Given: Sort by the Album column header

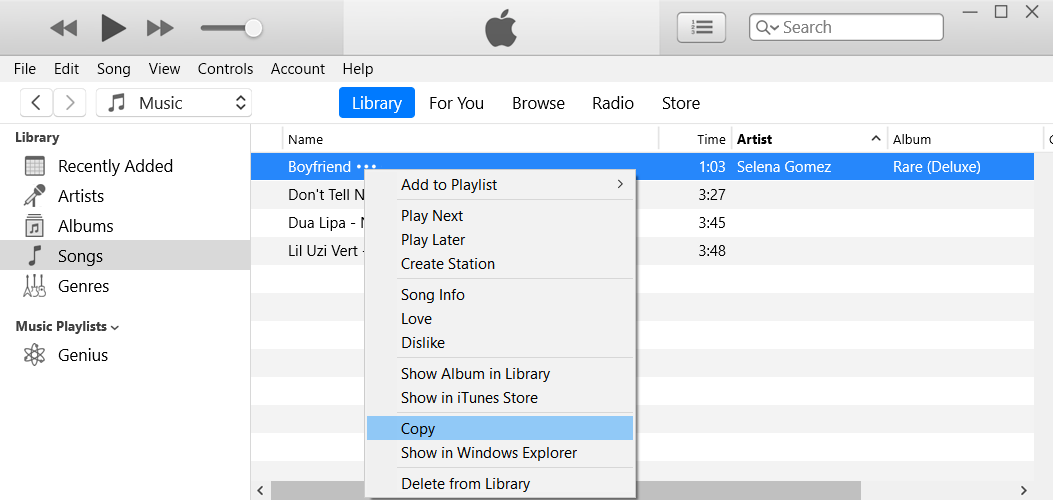Looking at the screenshot, I should [x=965, y=139].
